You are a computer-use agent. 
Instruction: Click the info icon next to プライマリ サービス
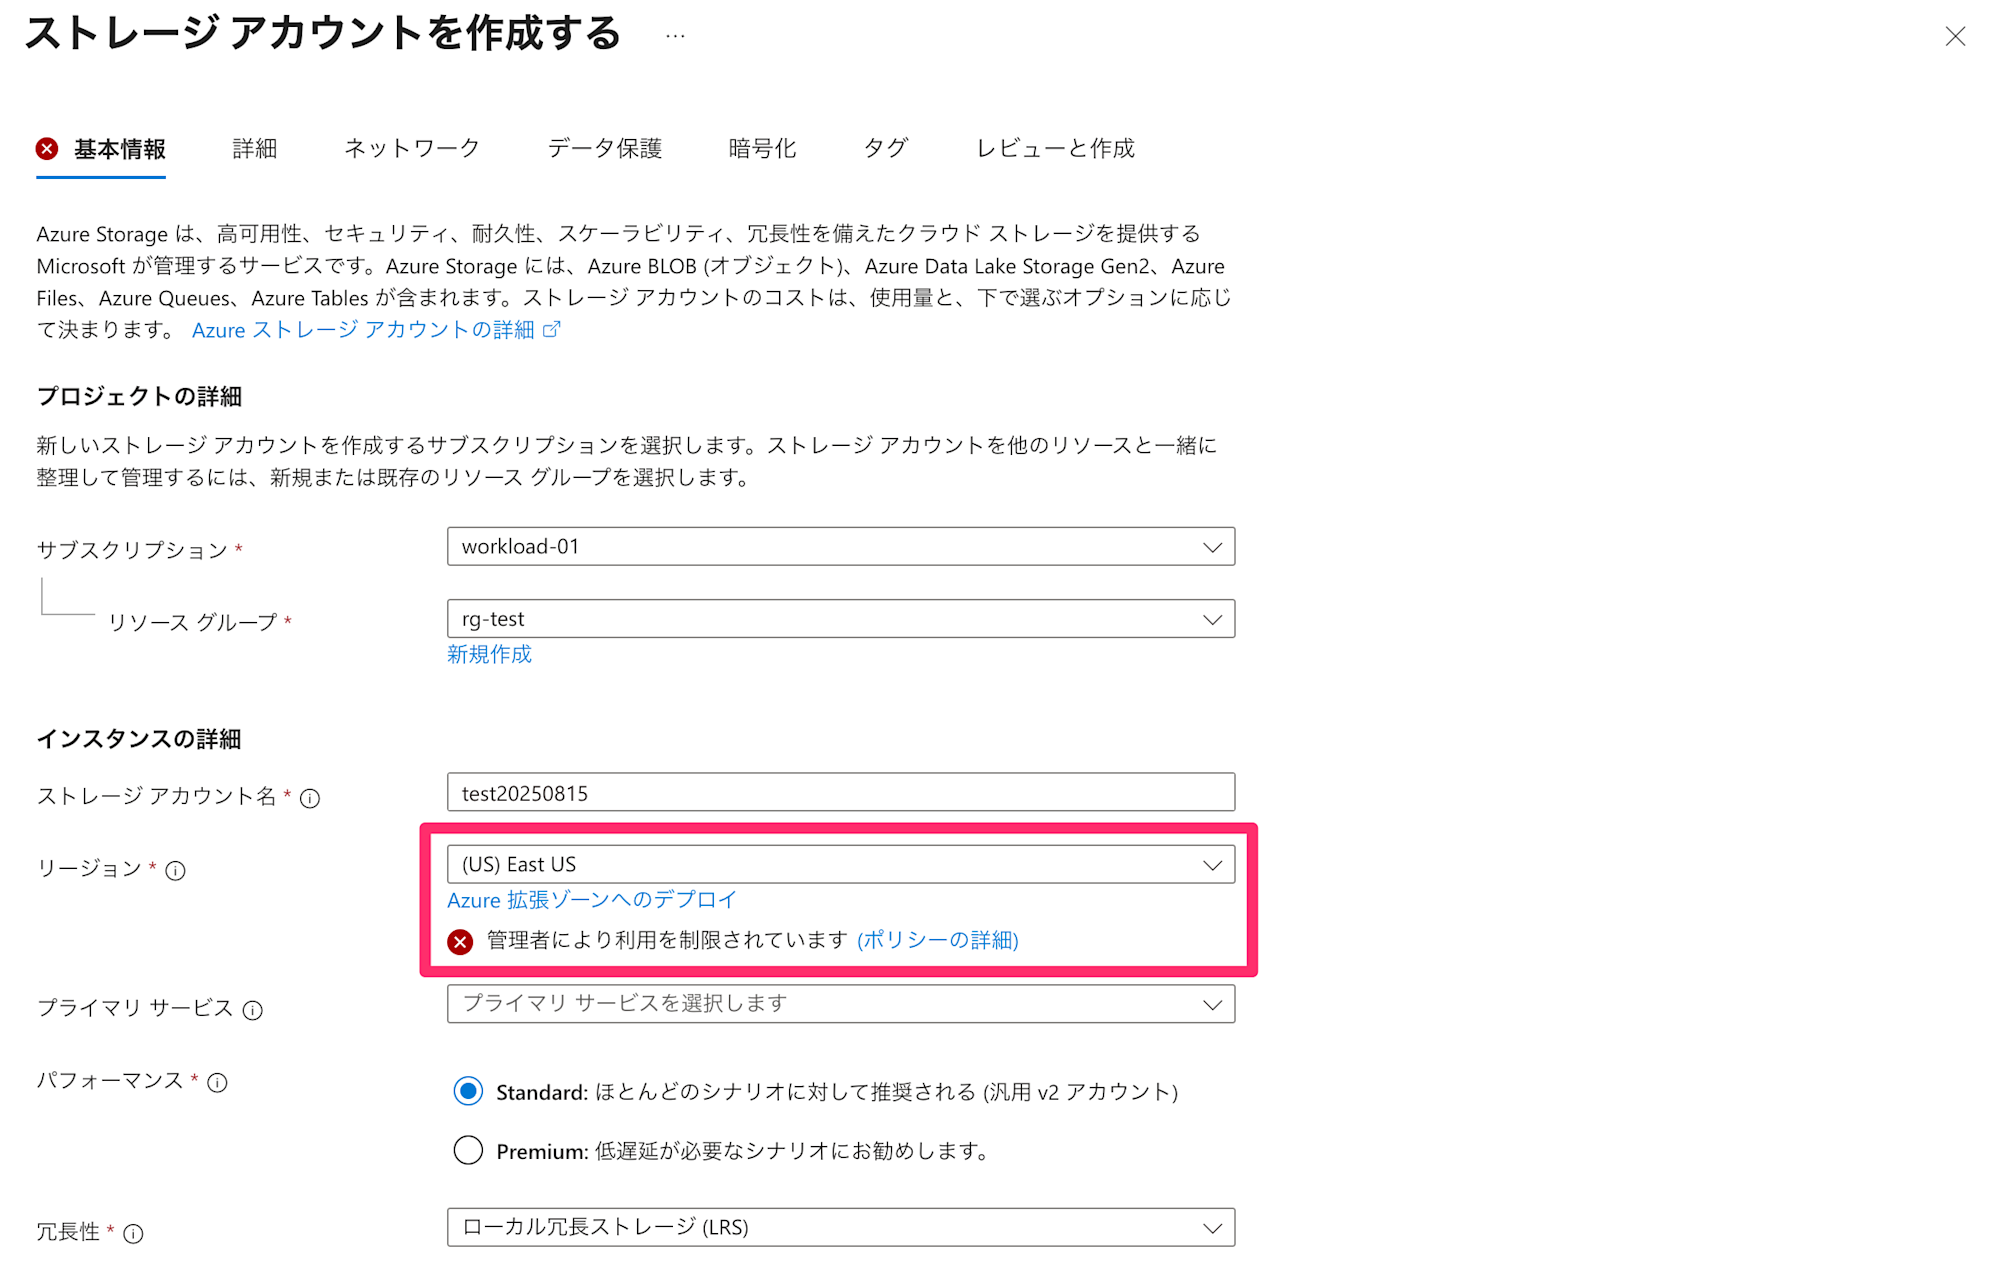(253, 1010)
